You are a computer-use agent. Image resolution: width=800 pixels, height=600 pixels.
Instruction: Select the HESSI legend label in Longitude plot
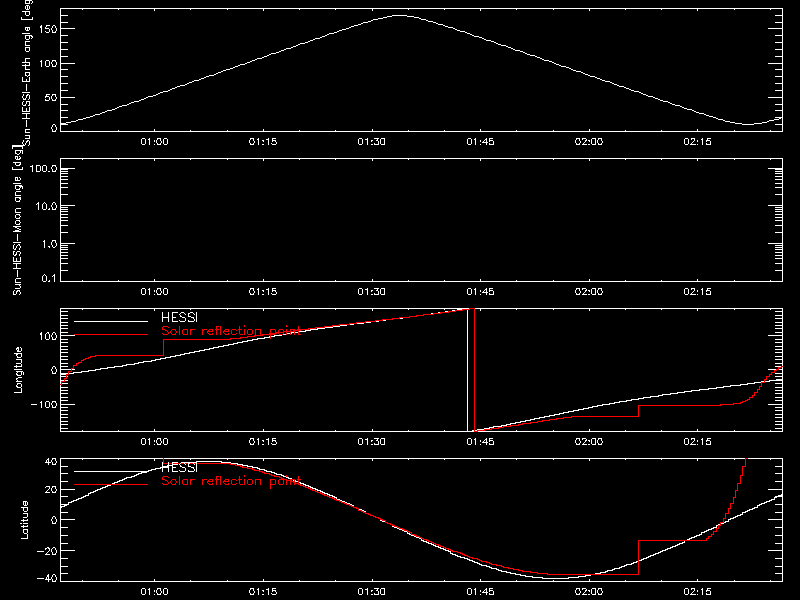click(179, 317)
